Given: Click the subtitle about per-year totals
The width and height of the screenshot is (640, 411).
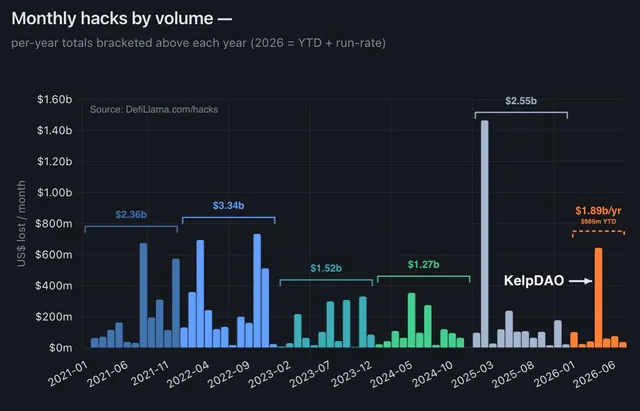Looking at the screenshot, I should click(x=198, y=43).
